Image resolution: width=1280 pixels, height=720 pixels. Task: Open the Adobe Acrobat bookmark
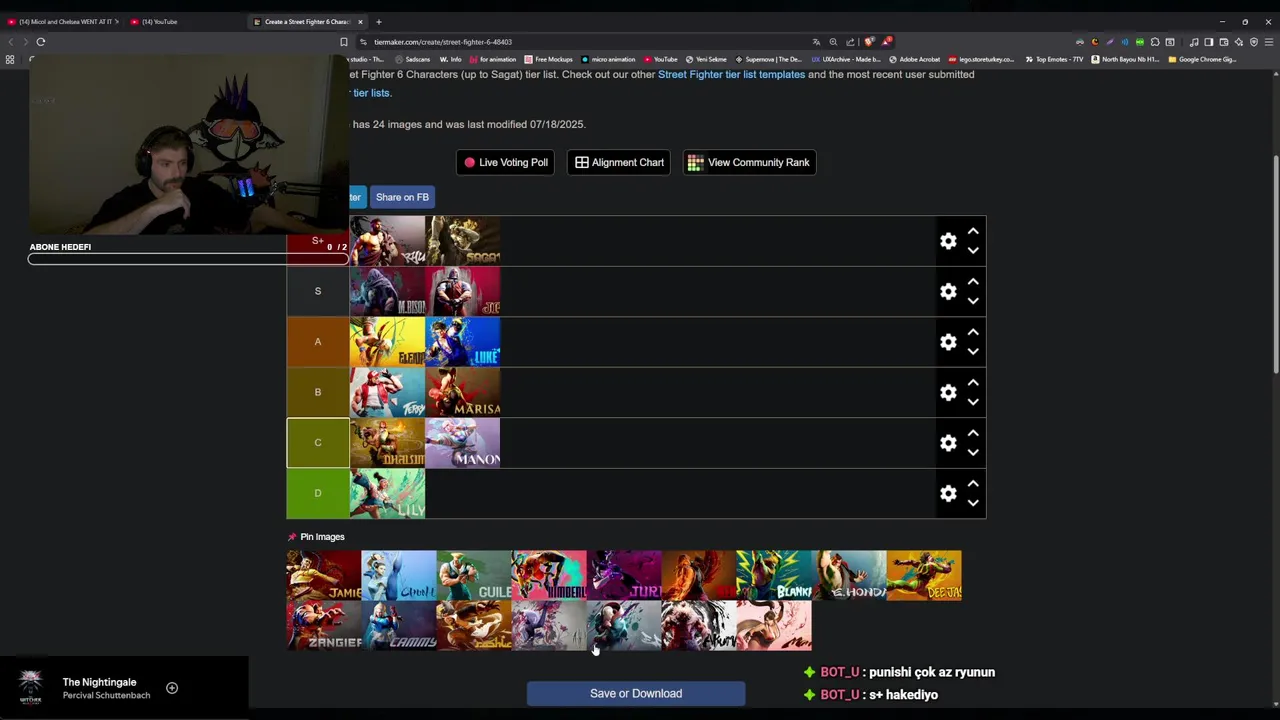click(915, 59)
